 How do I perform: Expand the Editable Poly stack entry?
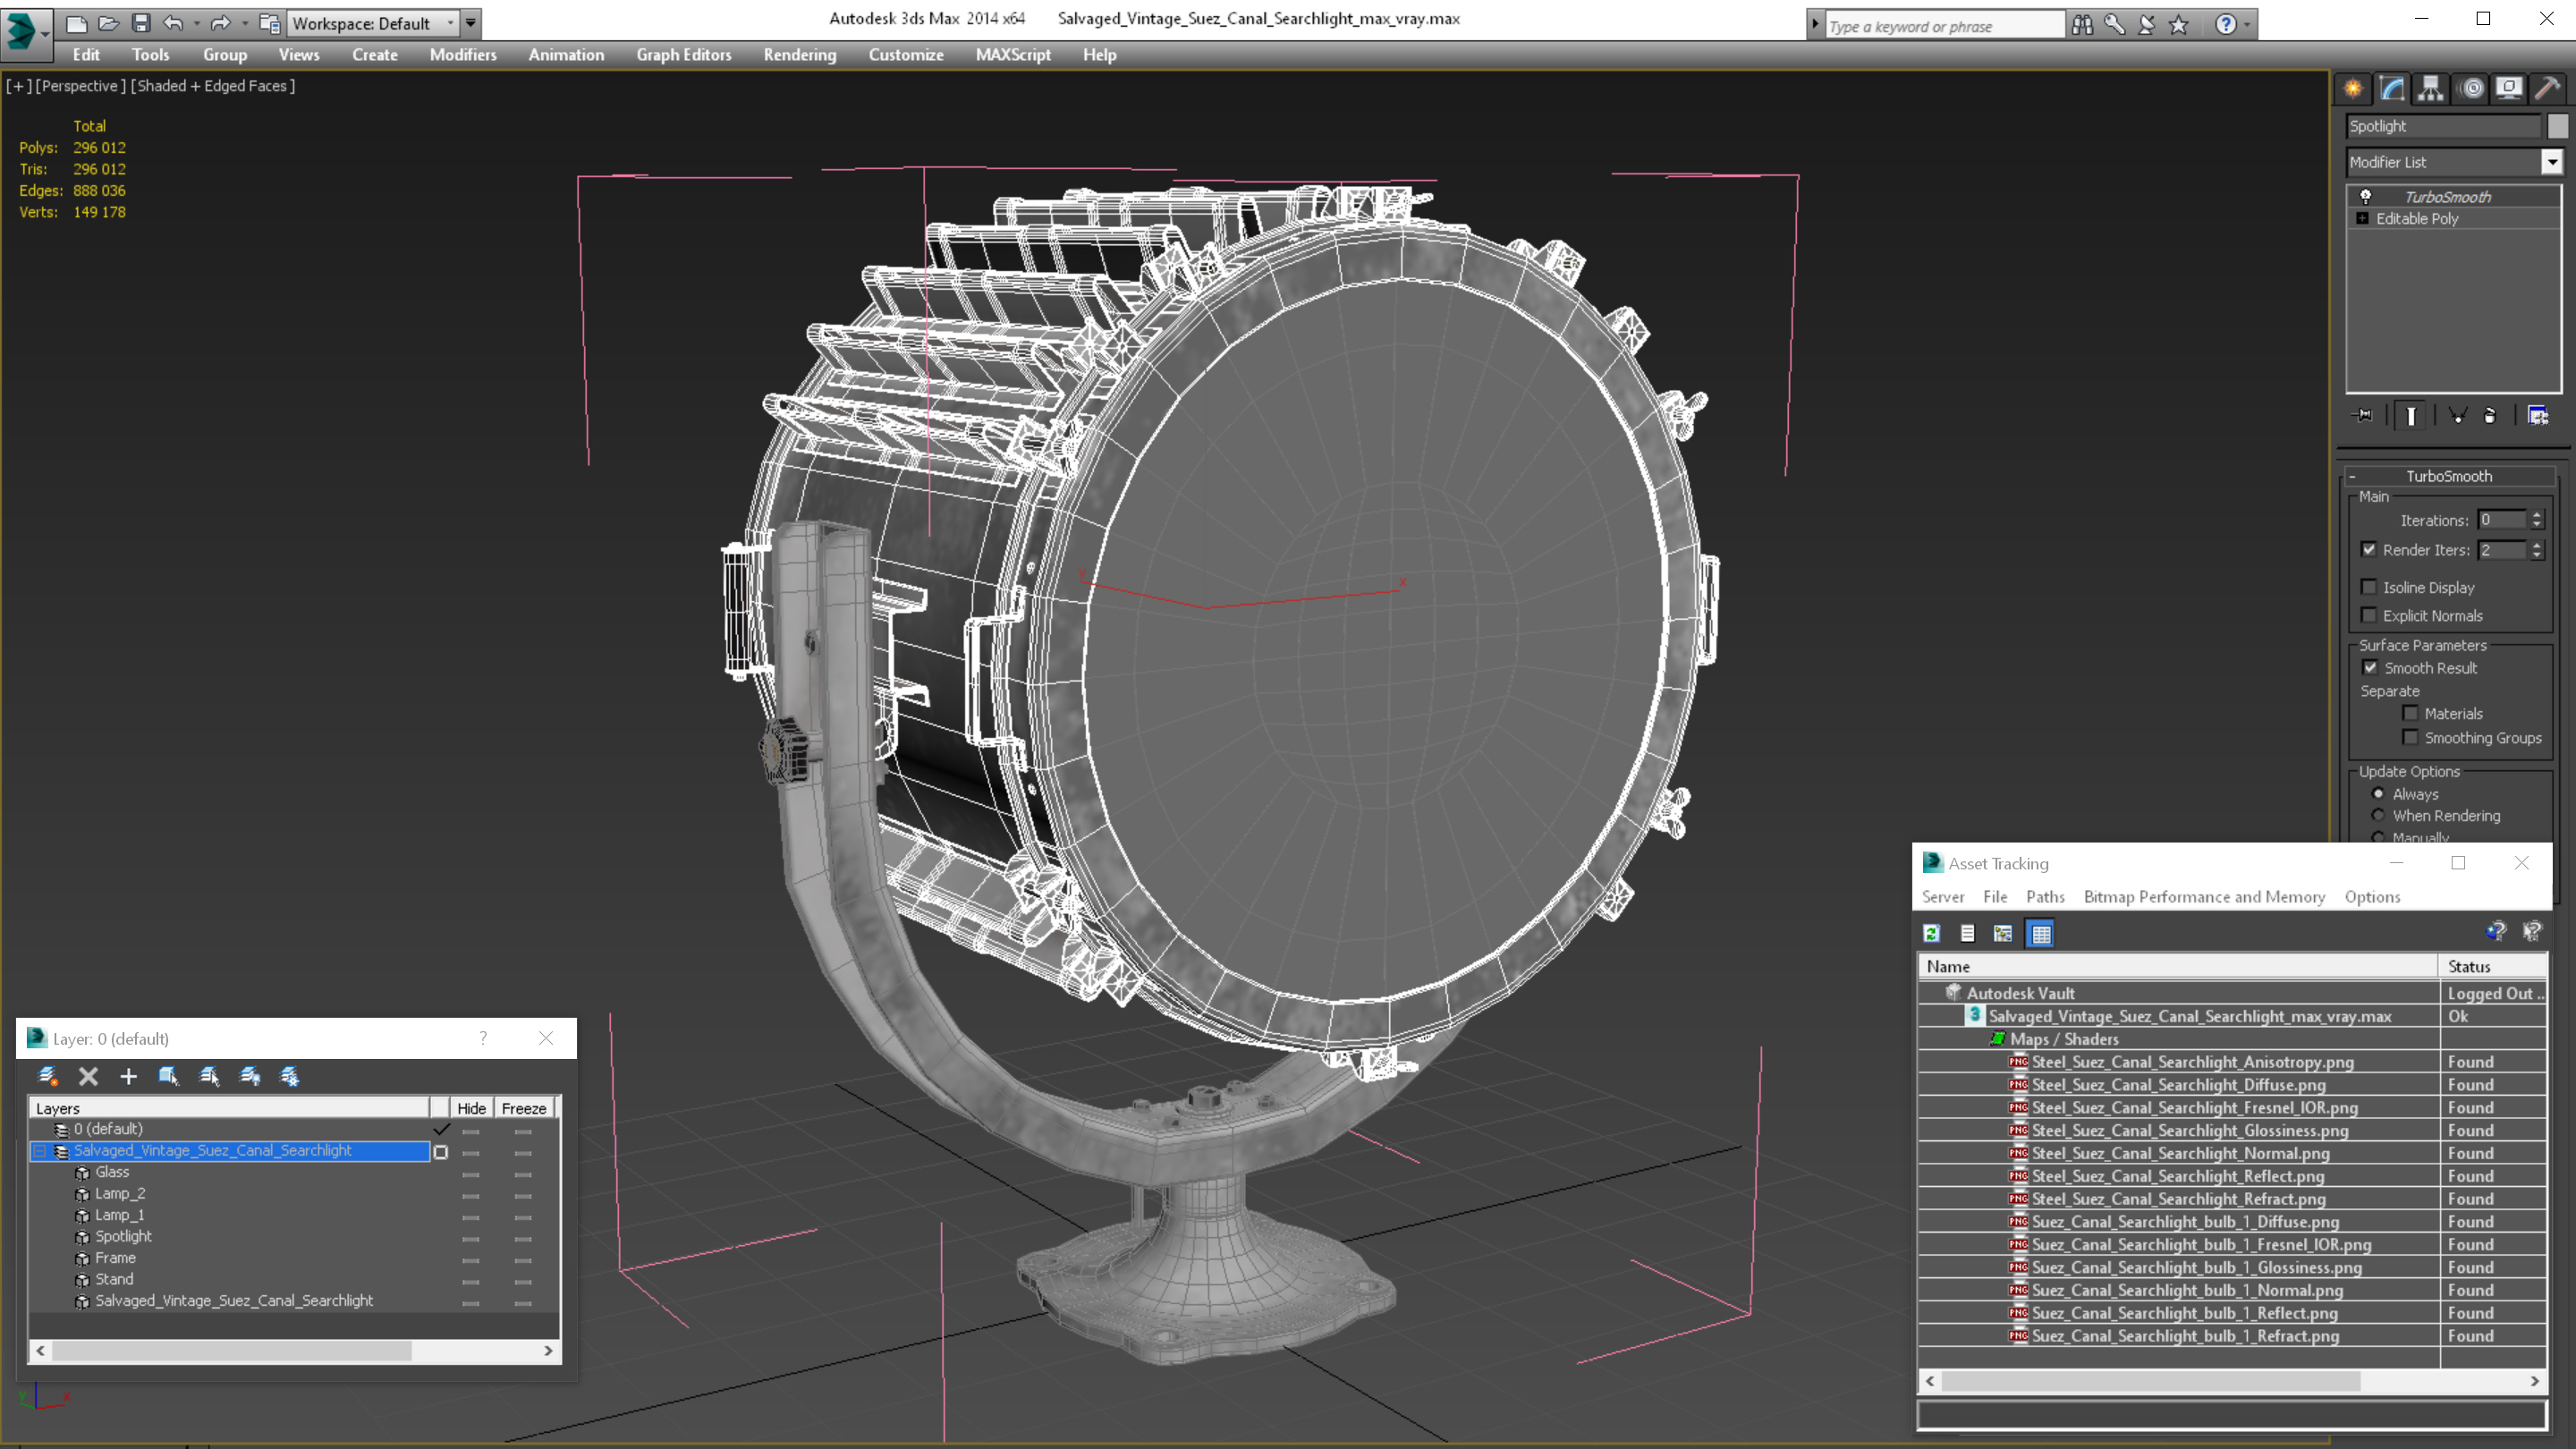click(2362, 218)
